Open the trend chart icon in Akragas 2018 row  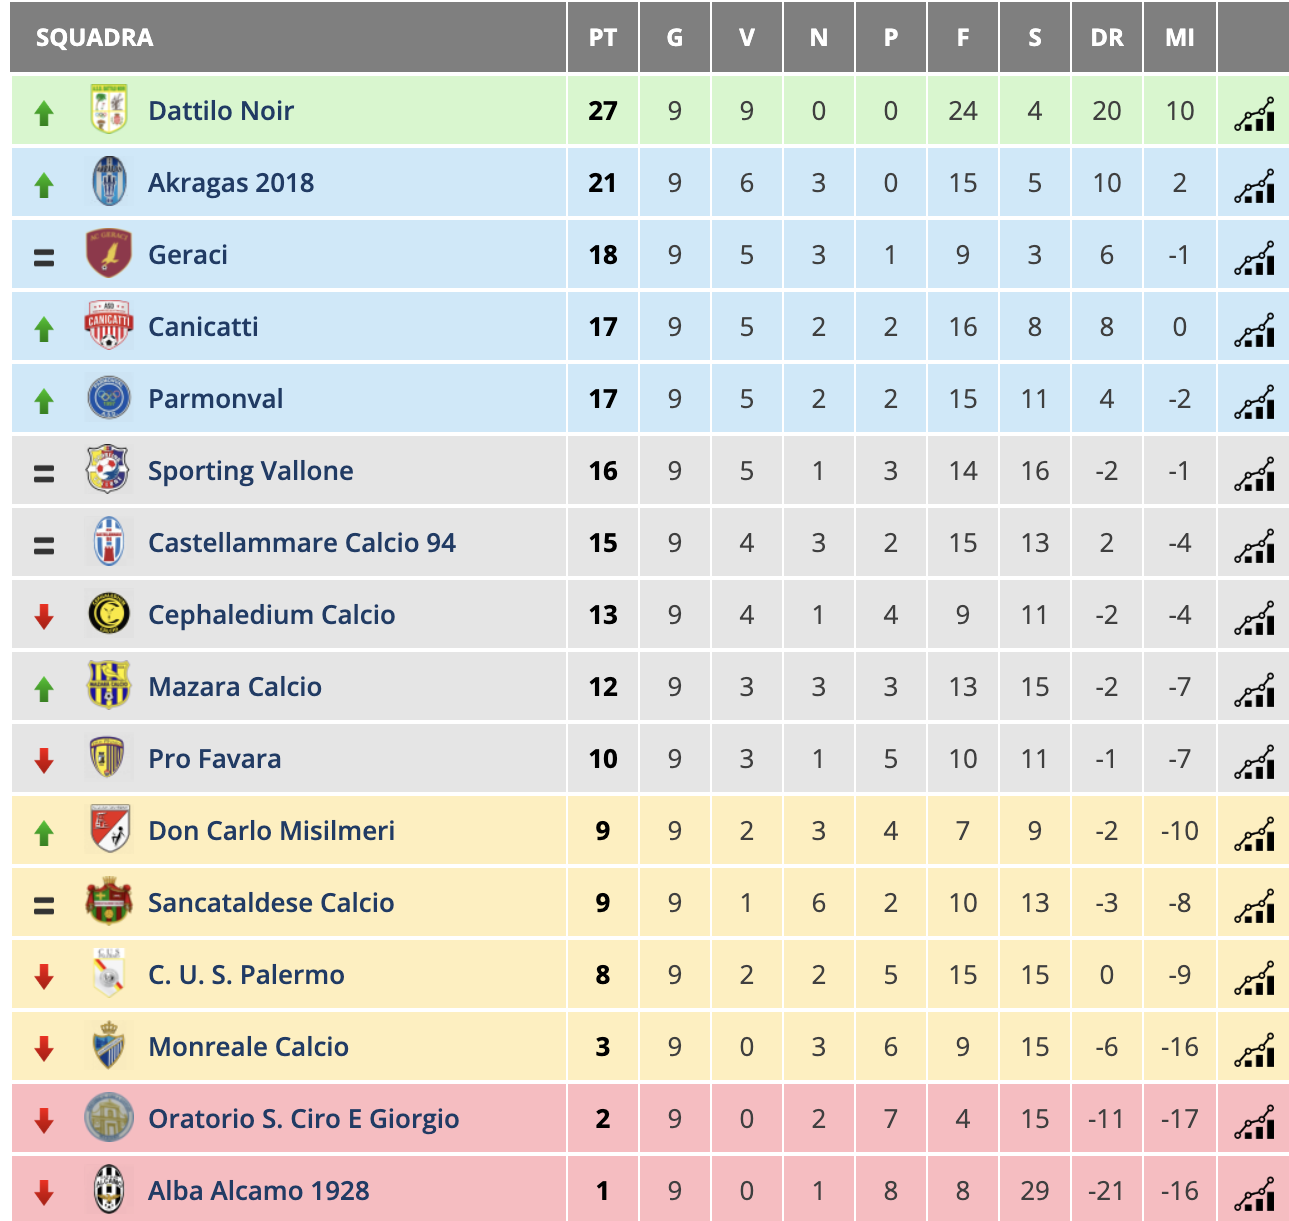1254,185
